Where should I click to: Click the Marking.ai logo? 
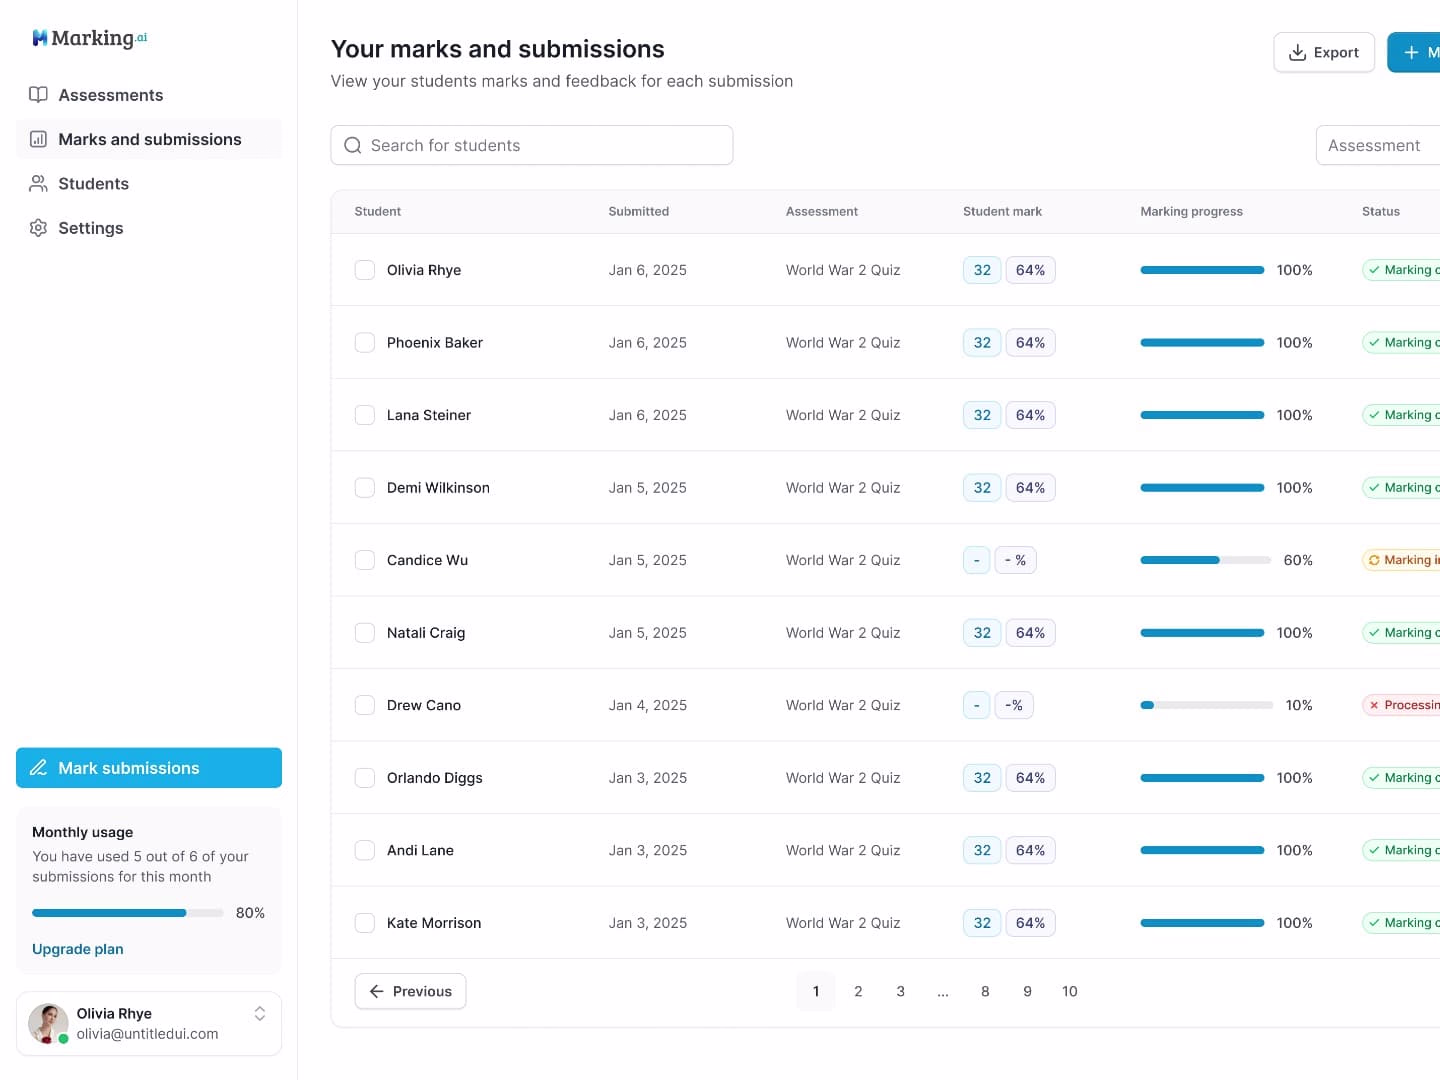[90, 38]
